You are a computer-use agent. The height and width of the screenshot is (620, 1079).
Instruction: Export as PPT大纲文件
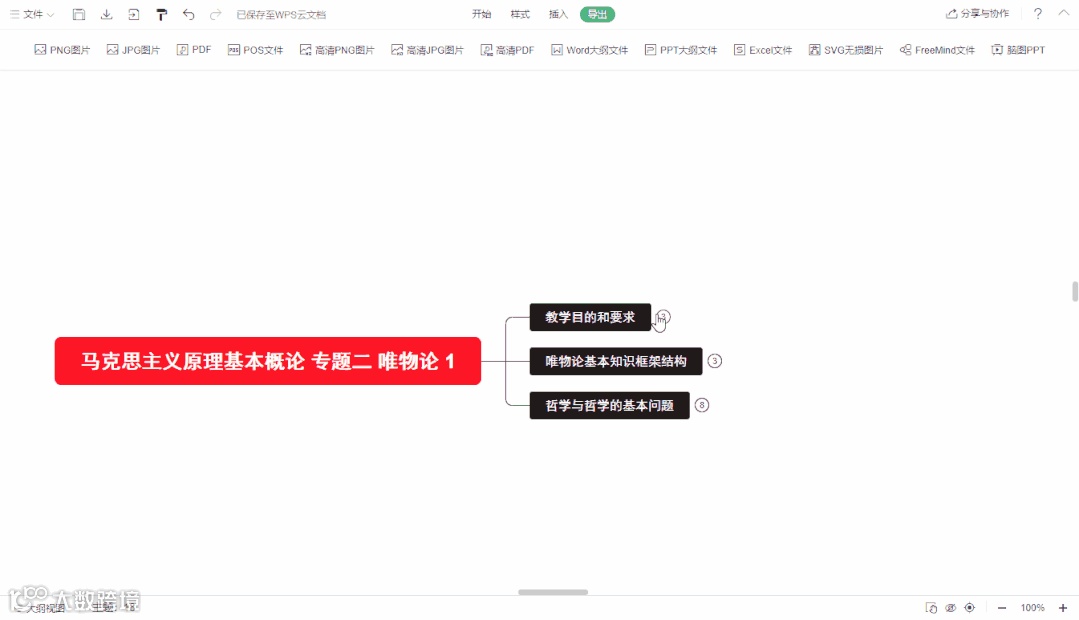click(681, 50)
